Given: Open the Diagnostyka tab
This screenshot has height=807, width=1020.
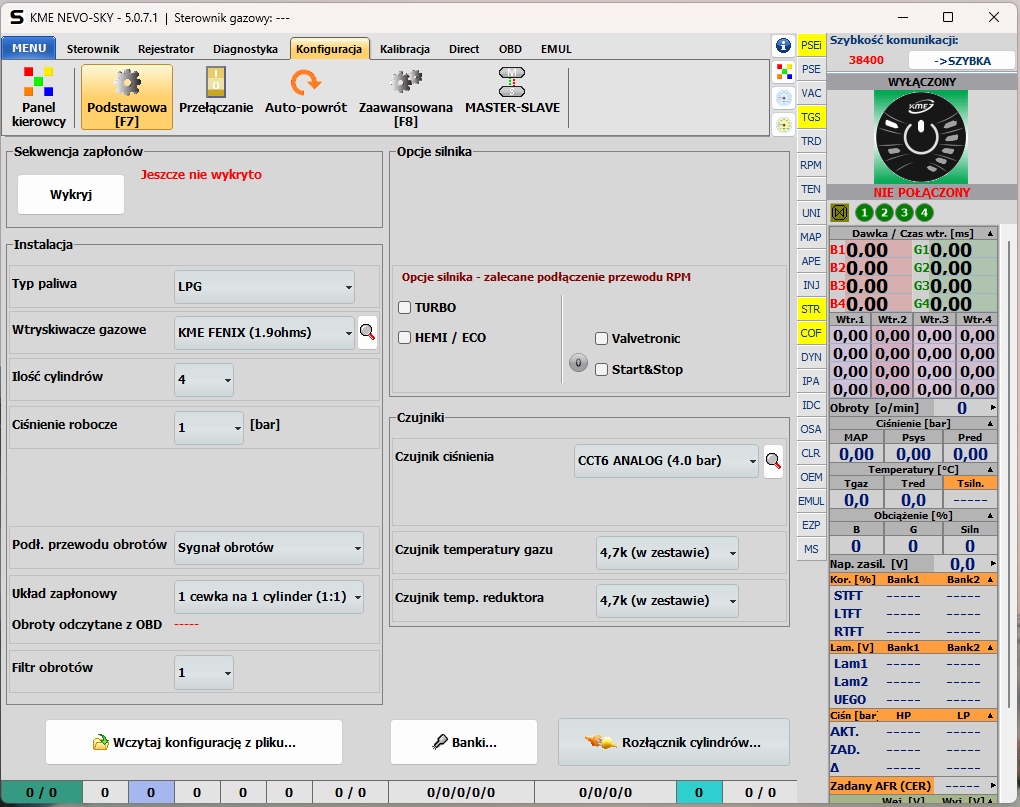Looking at the screenshot, I should tap(245, 49).
